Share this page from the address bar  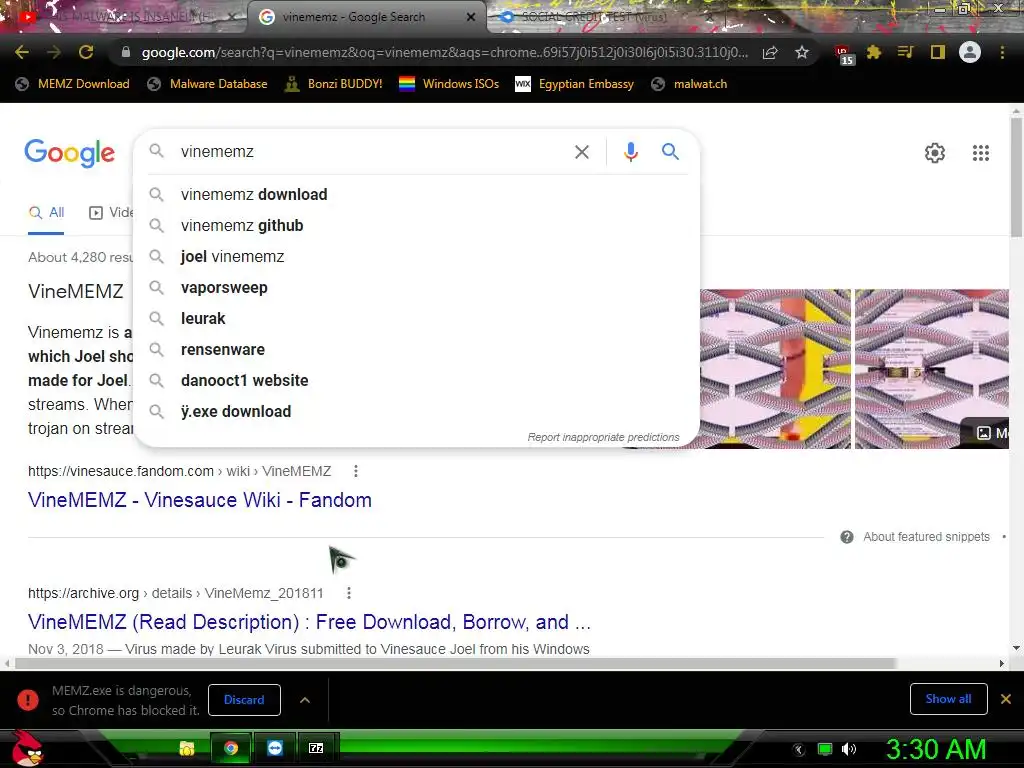point(770,52)
